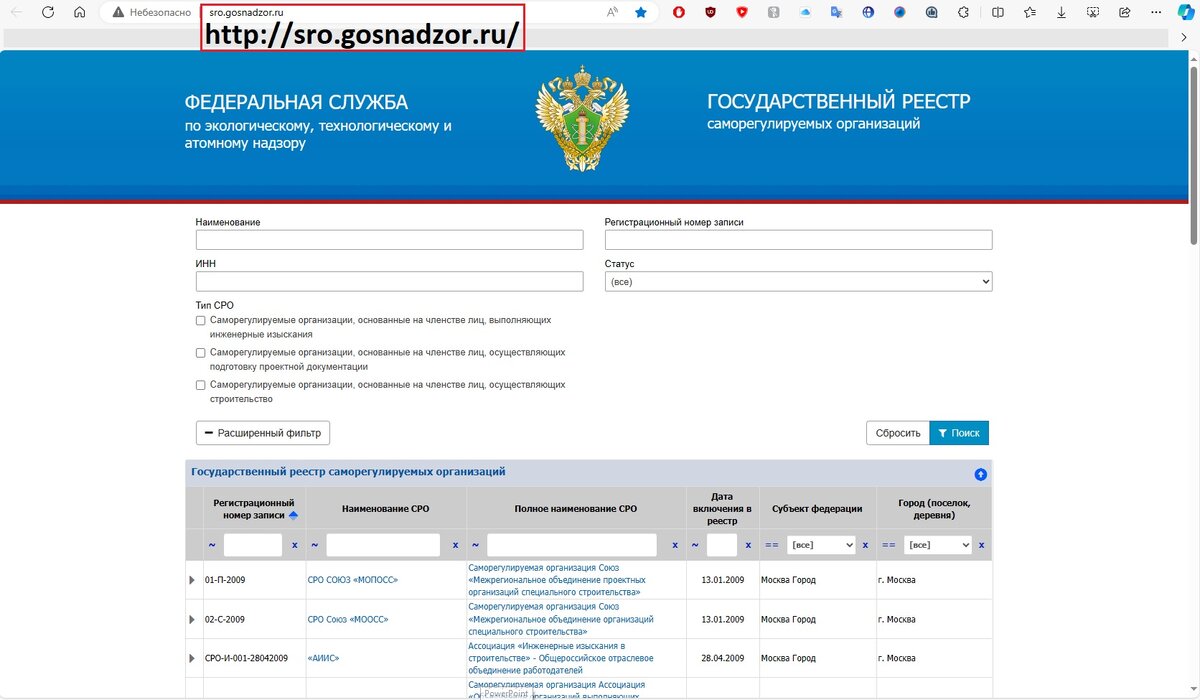Select the date cell 28.04.2009
Image resolution: width=1200 pixels, height=700 pixels.
pyautogui.click(x=722, y=658)
